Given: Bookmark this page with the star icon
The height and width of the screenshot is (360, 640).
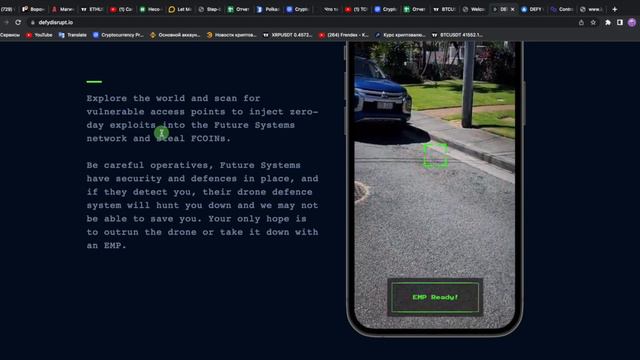Looking at the screenshot, I should (x=593, y=22).
